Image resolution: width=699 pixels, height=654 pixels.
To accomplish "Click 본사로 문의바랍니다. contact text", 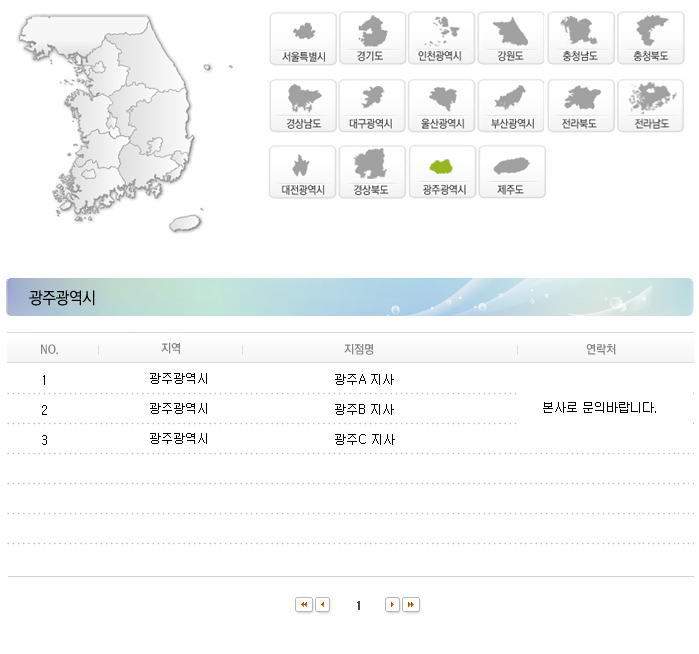I will (x=600, y=407).
